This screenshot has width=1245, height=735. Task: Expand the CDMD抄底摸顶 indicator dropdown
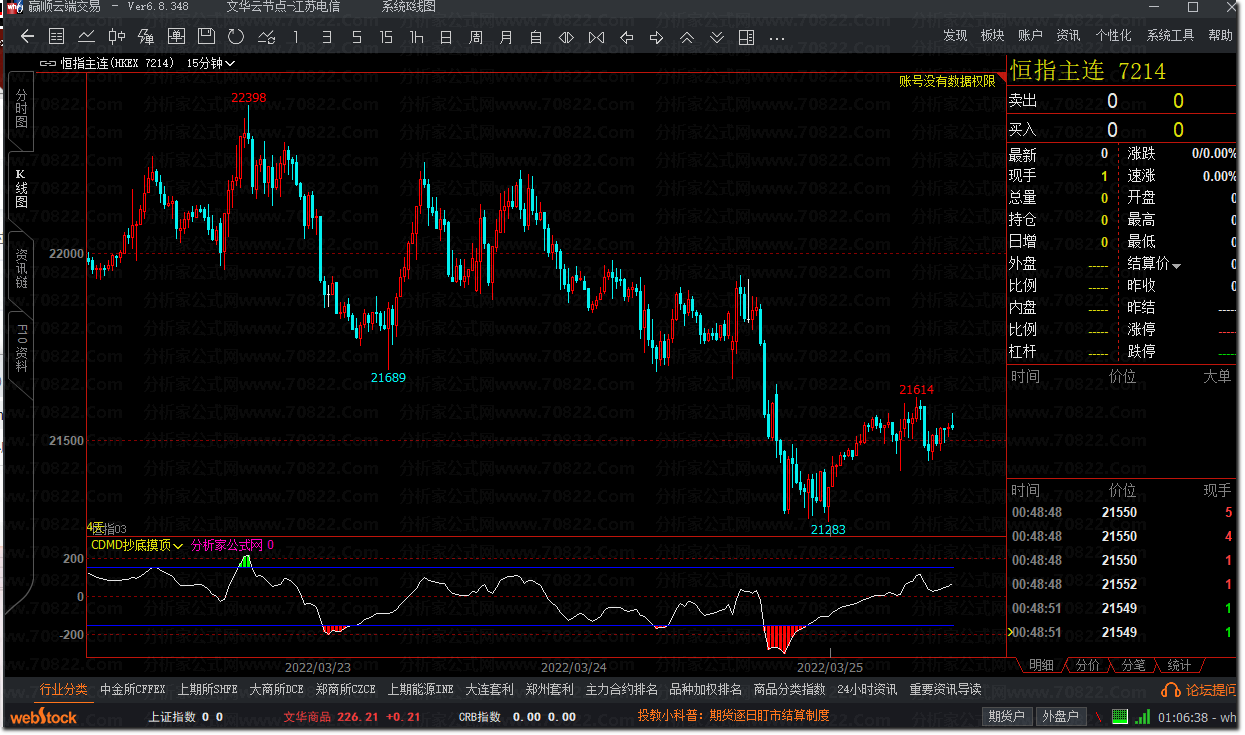coord(178,546)
